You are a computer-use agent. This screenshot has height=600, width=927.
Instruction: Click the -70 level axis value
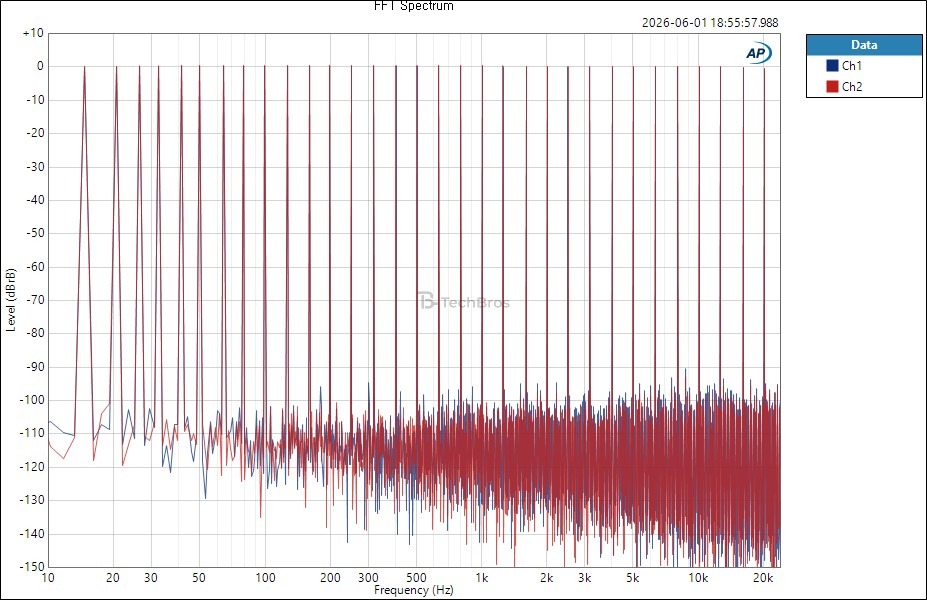[x=34, y=300]
